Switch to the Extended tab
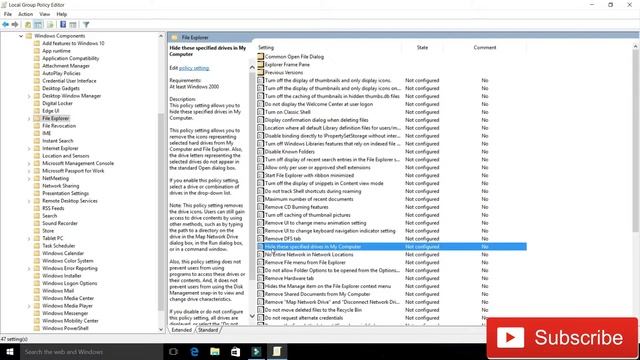 [x=182, y=330]
